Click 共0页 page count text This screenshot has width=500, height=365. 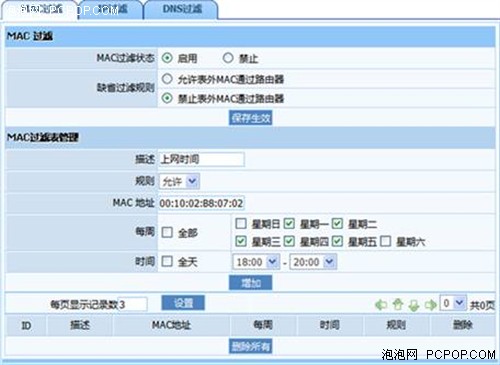[482, 305]
